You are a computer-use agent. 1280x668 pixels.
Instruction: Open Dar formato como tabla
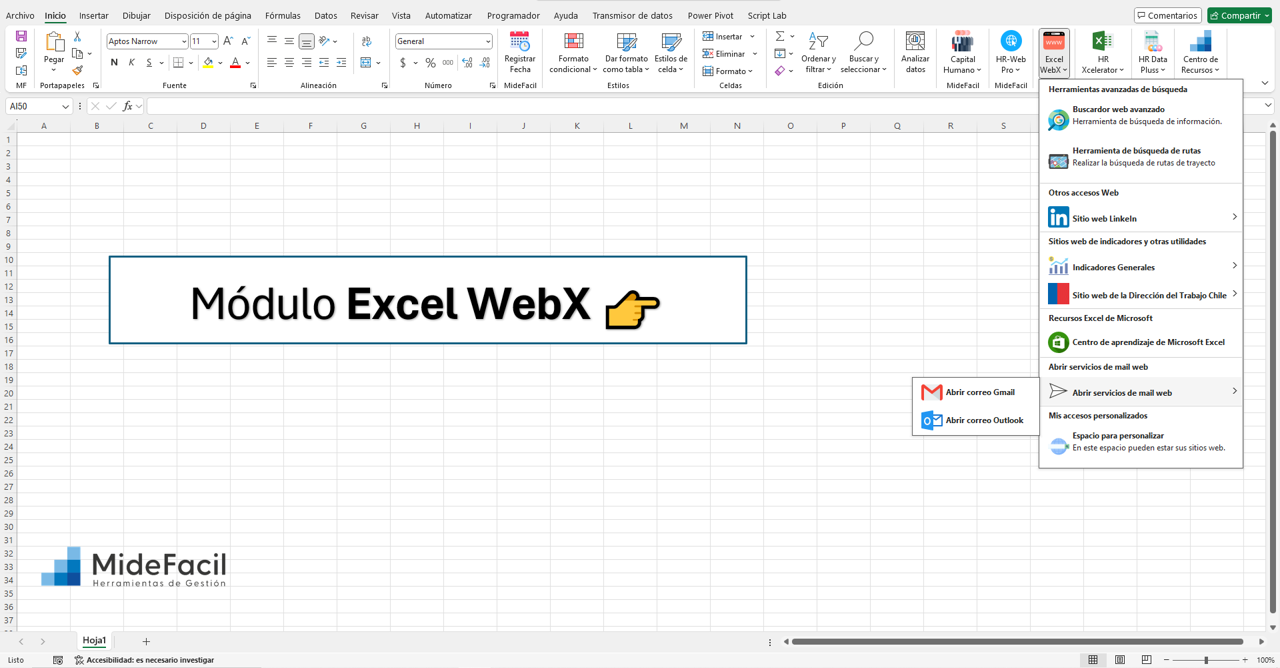click(626, 52)
